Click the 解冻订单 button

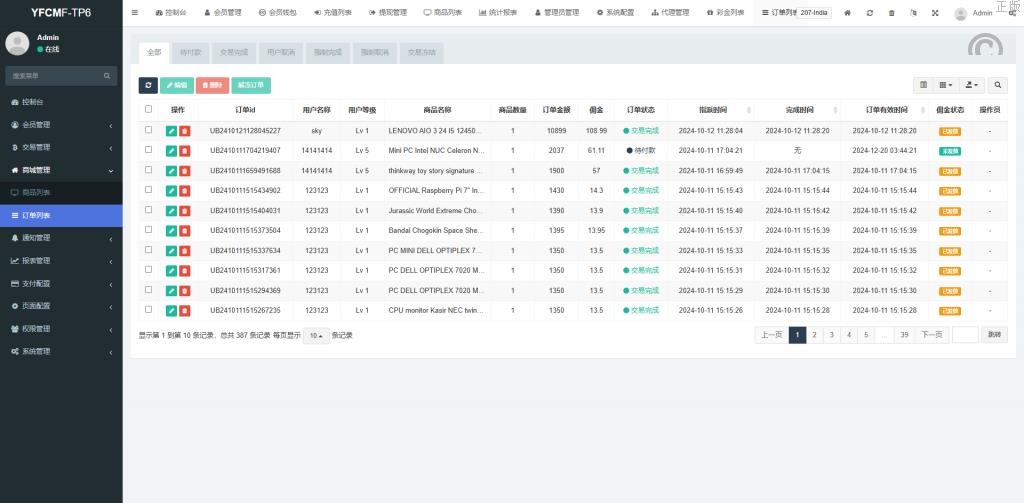point(251,86)
